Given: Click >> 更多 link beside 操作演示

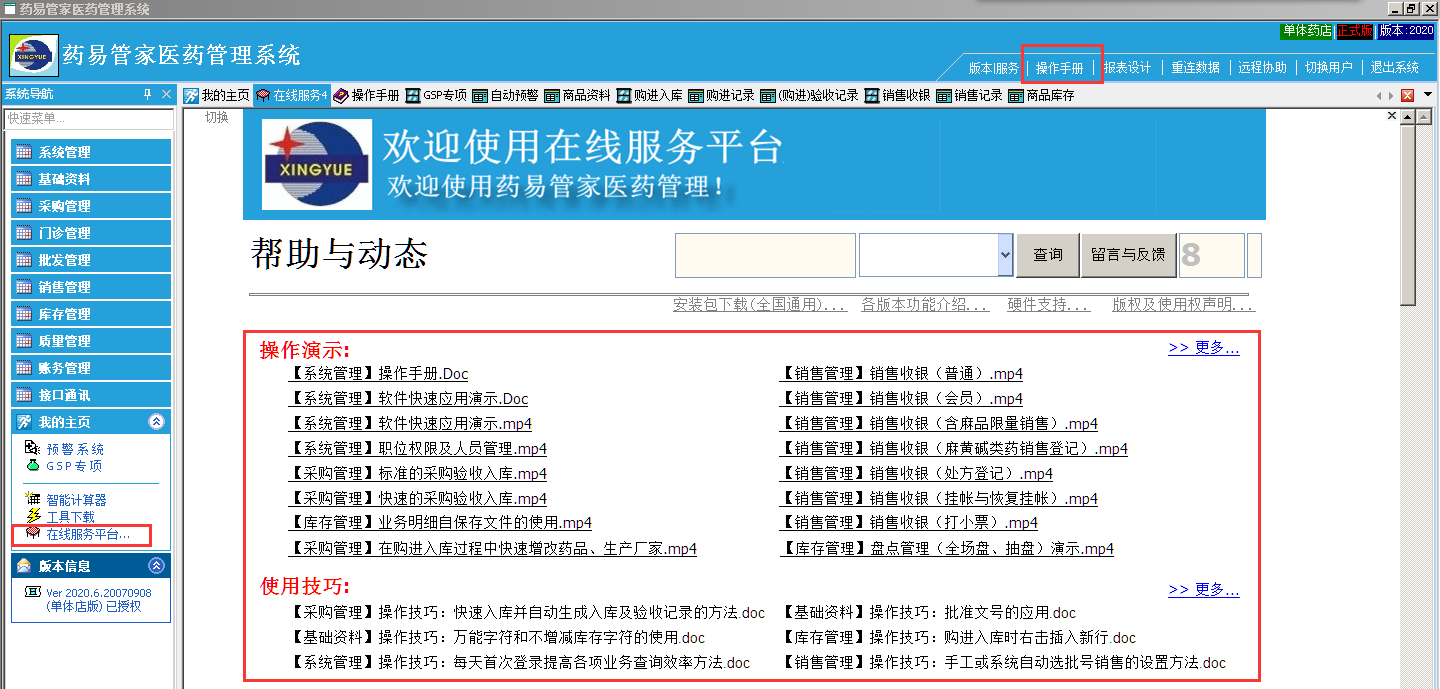Looking at the screenshot, I should pyautogui.click(x=1204, y=348).
